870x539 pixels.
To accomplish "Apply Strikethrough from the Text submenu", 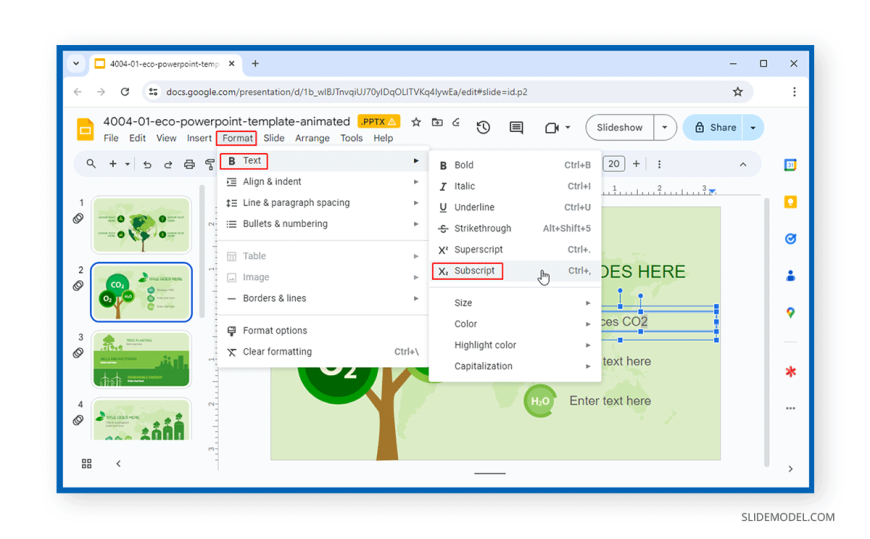I will [x=515, y=229].
